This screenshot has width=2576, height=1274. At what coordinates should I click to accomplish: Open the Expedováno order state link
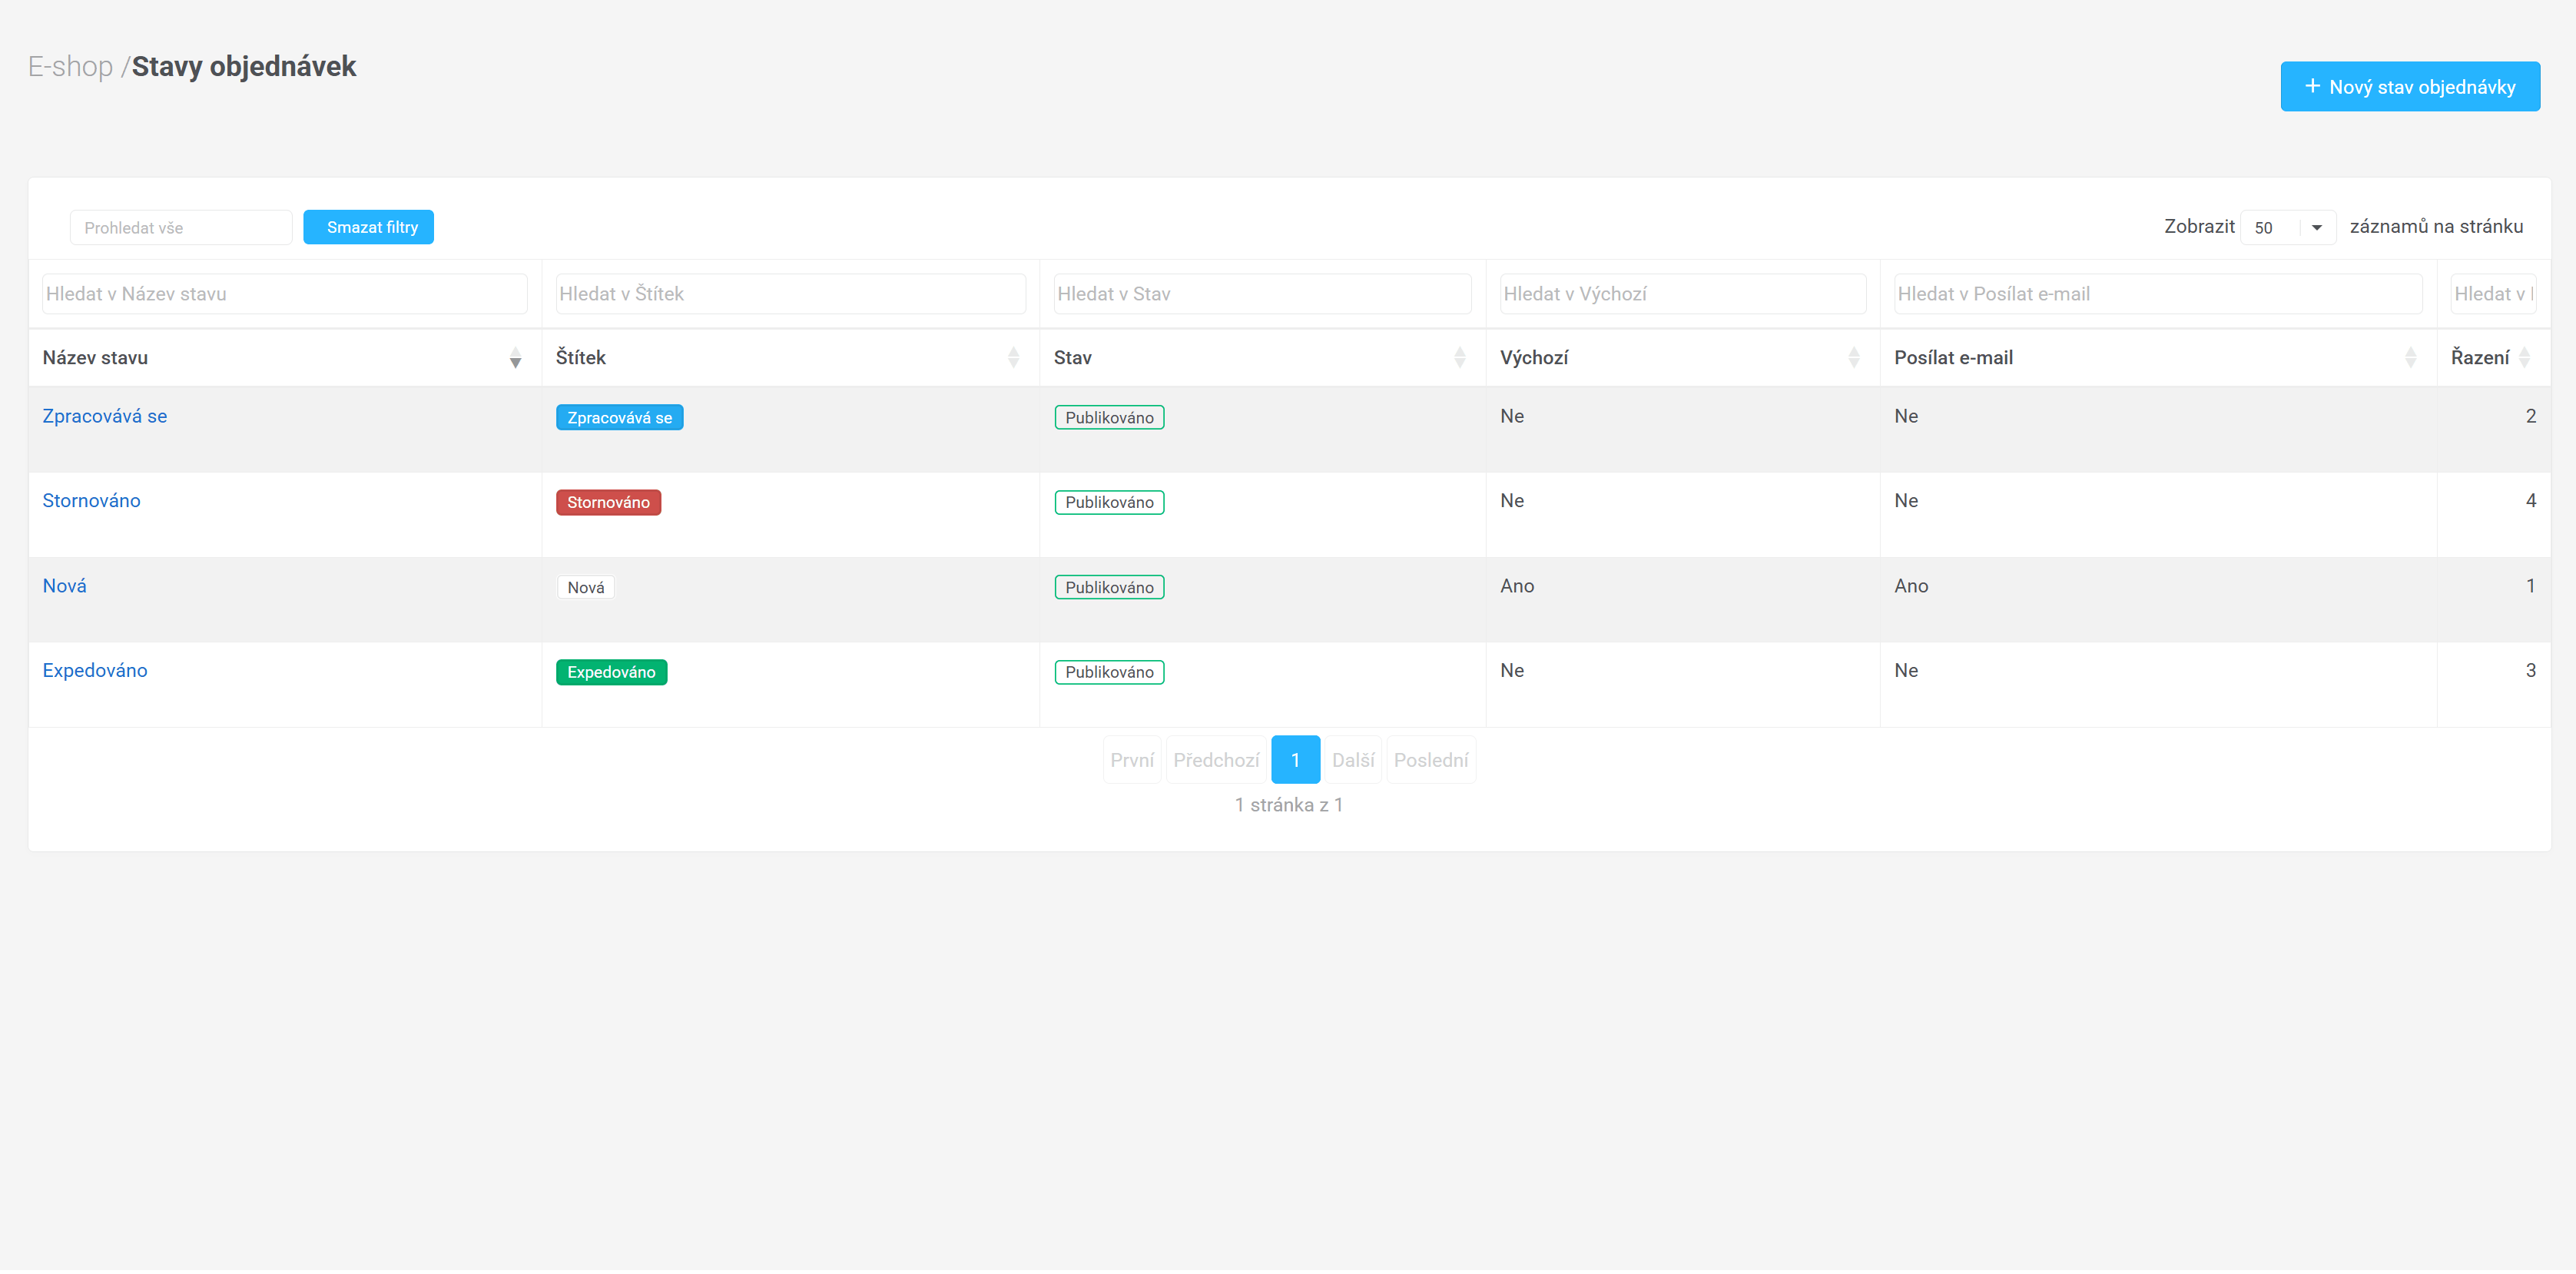tap(95, 671)
